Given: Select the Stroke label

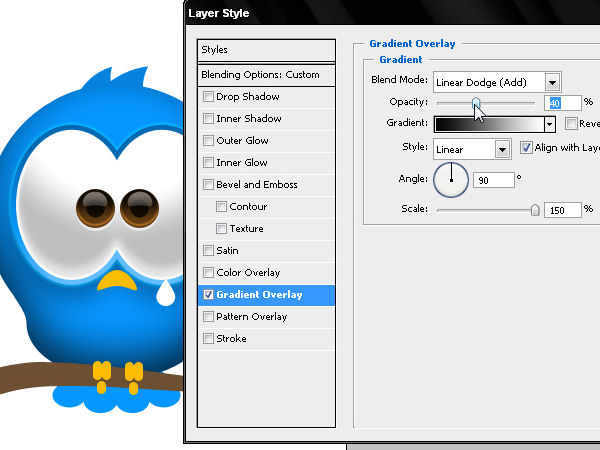Looking at the screenshot, I should click(x=231, y=339).
